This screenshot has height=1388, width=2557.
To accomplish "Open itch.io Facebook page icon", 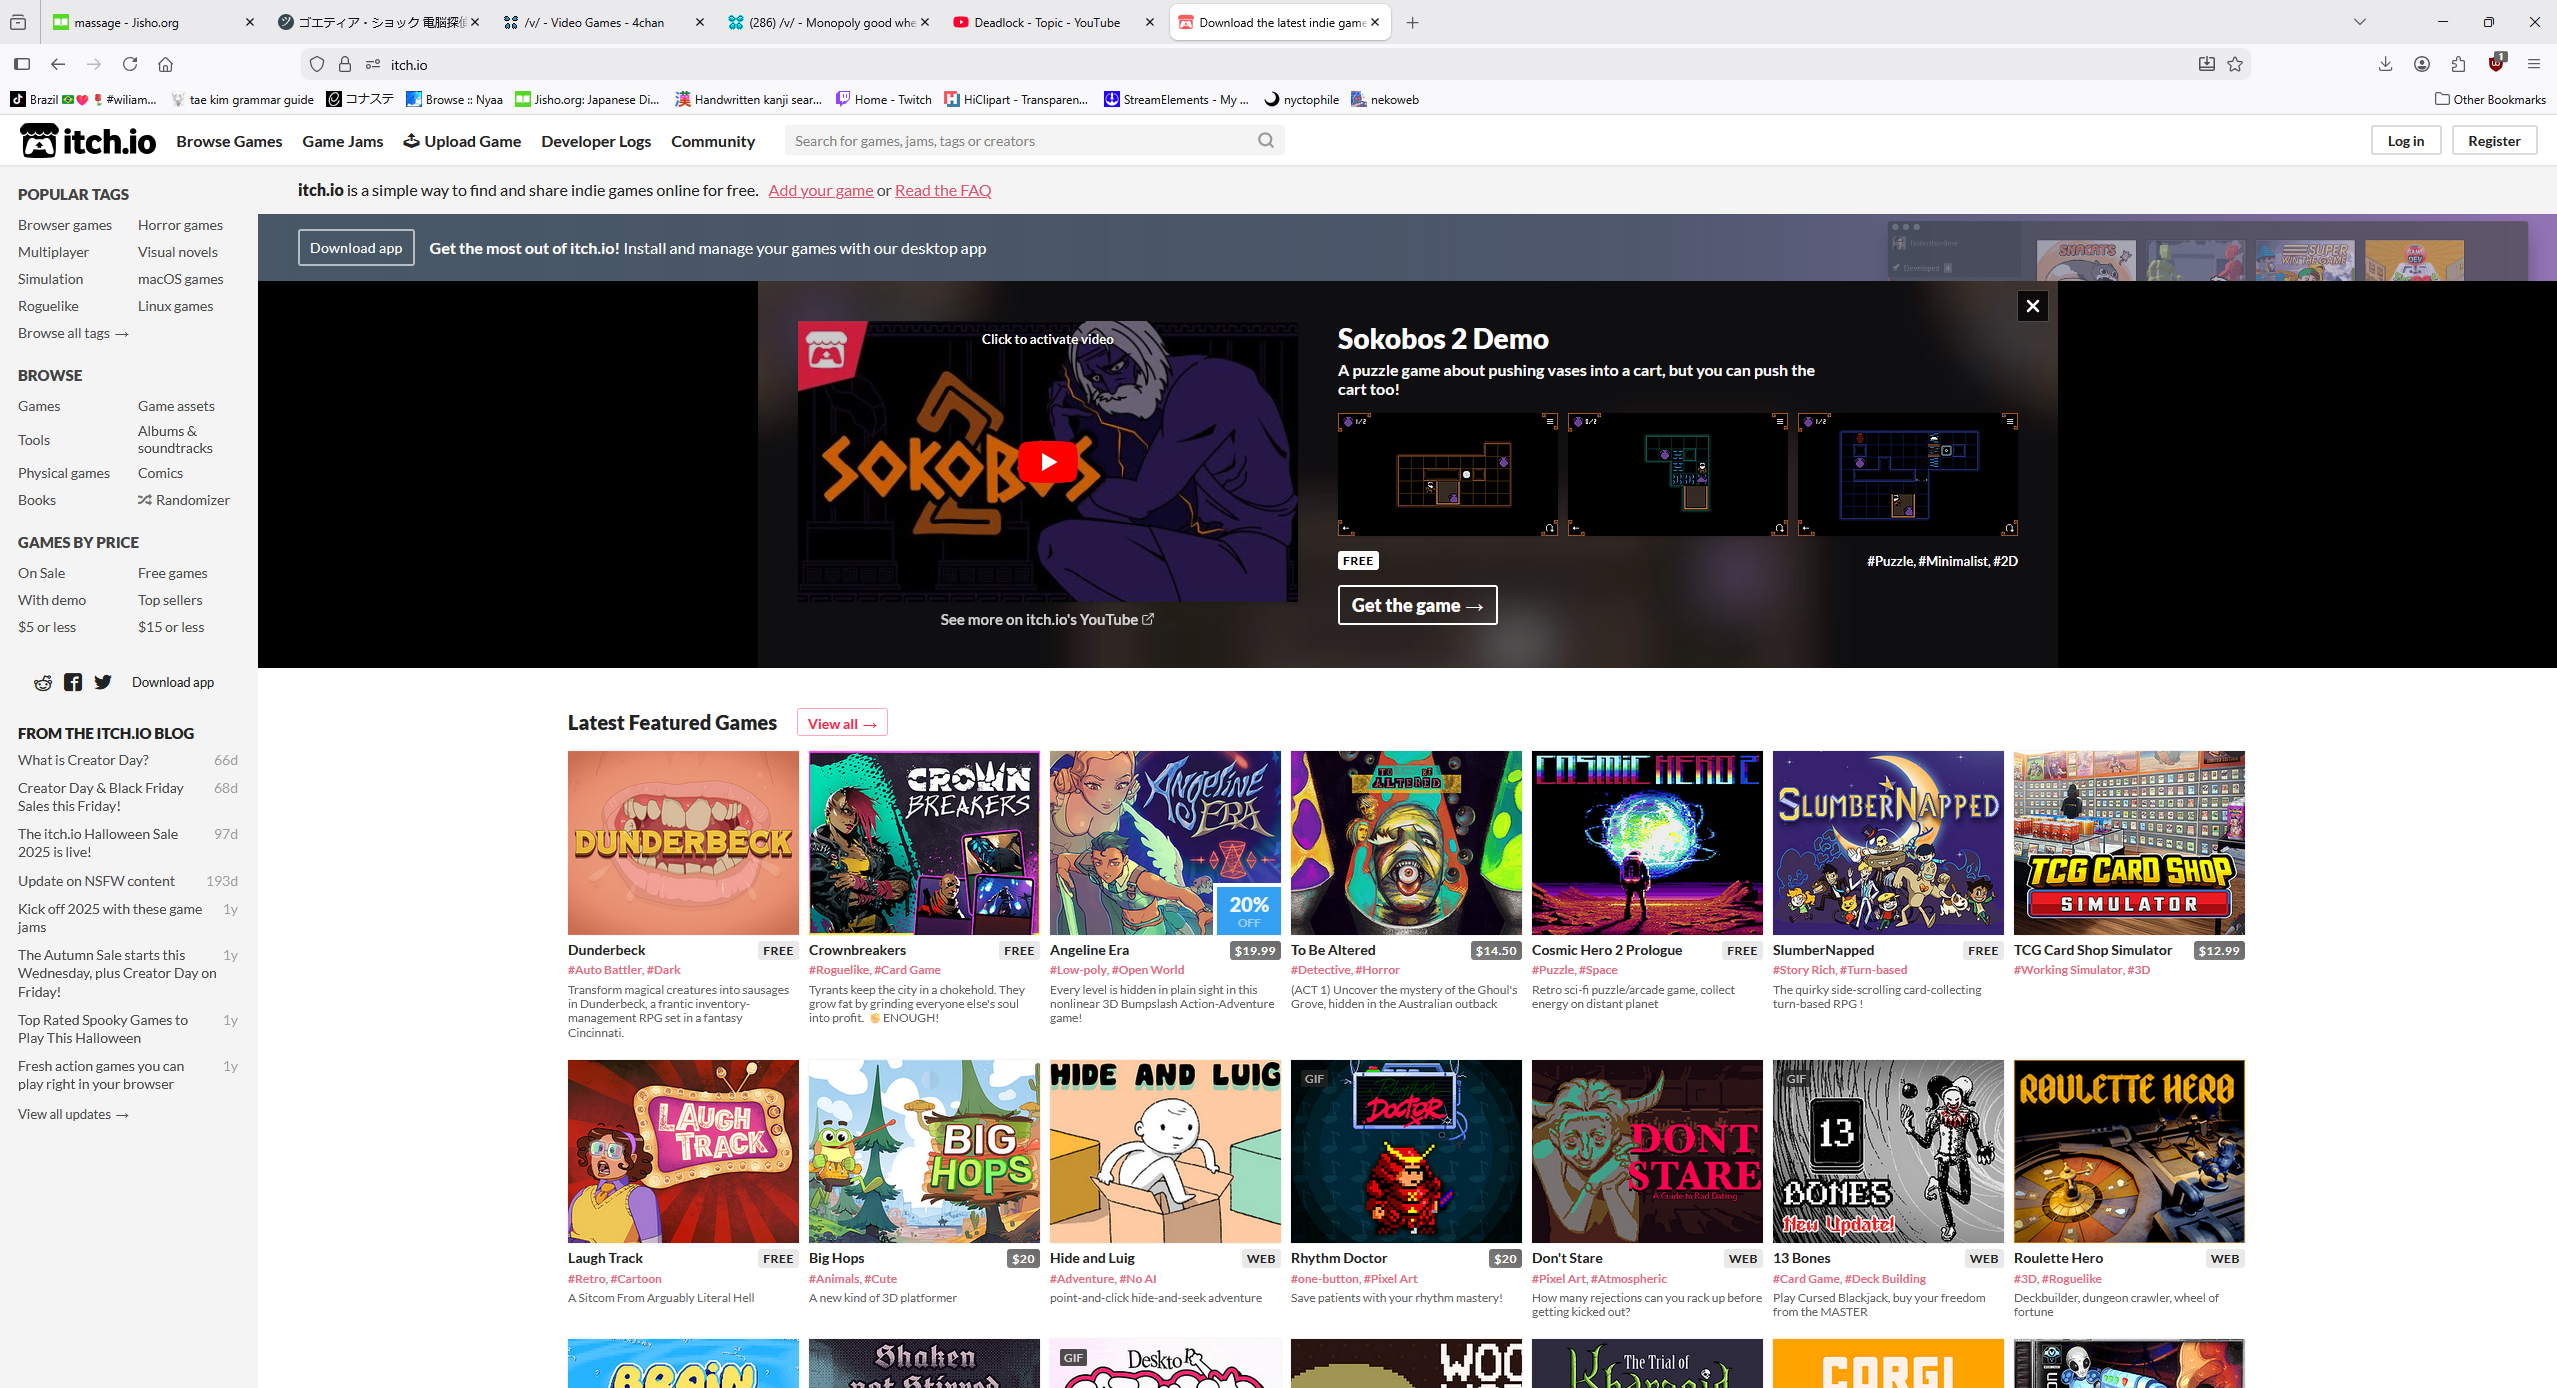I will [x=73, y=683].
